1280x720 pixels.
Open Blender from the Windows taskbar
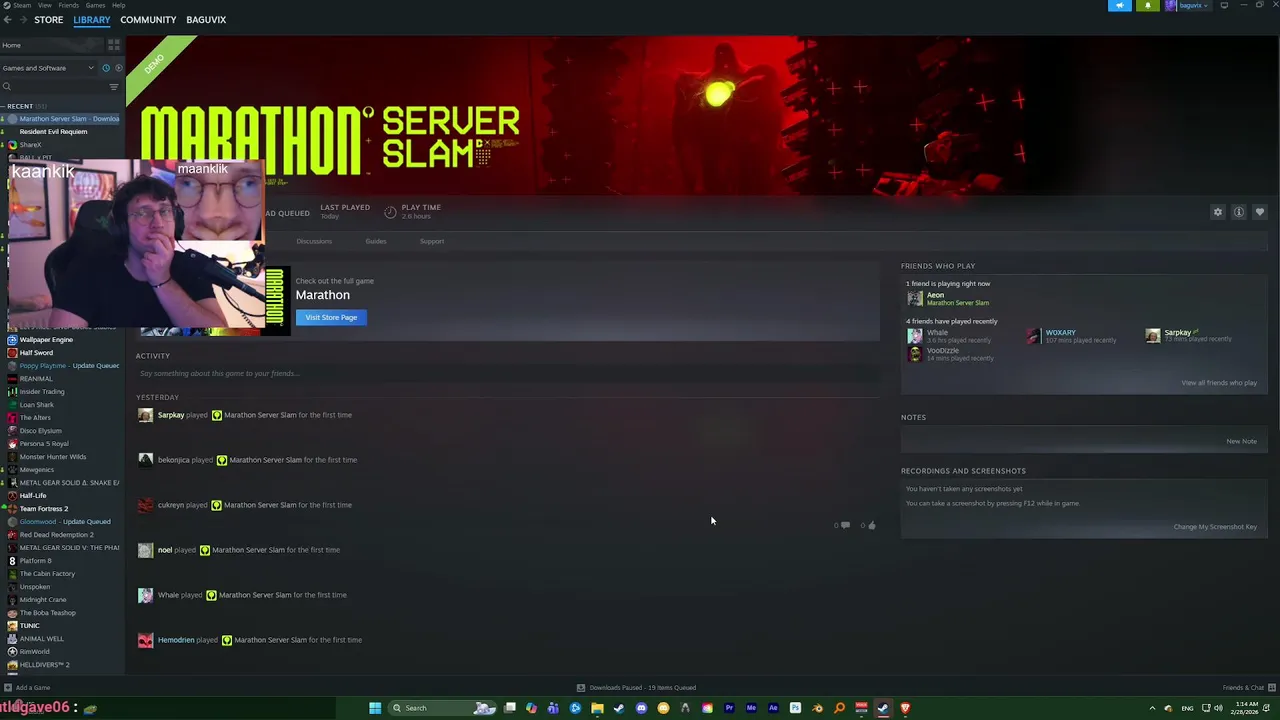point(817,708)
